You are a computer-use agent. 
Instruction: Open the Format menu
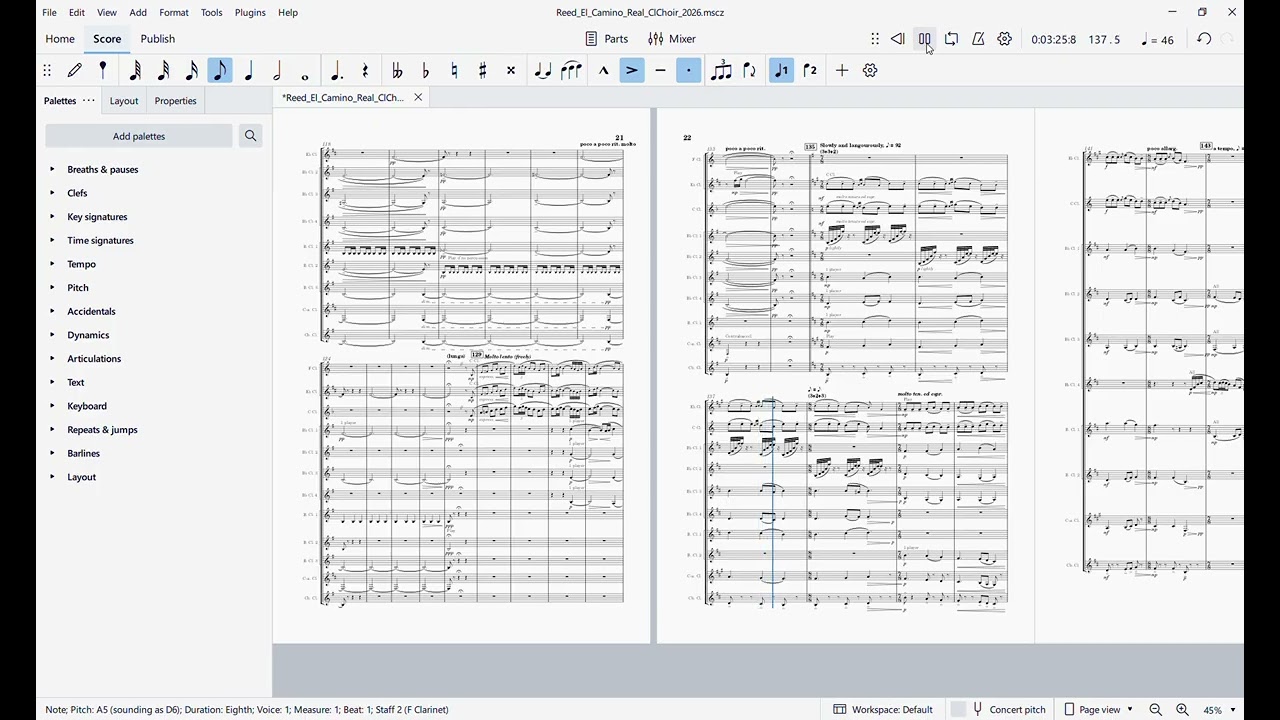coord(174,12)
